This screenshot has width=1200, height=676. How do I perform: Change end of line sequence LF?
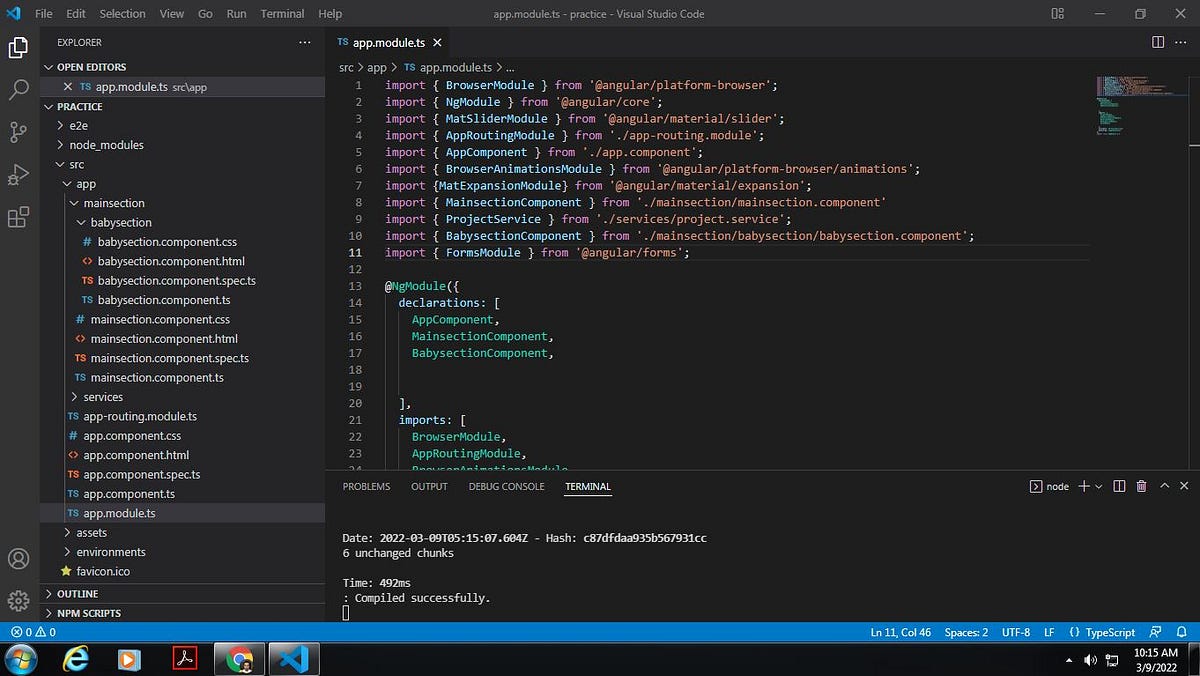[x=1049, y=632]
